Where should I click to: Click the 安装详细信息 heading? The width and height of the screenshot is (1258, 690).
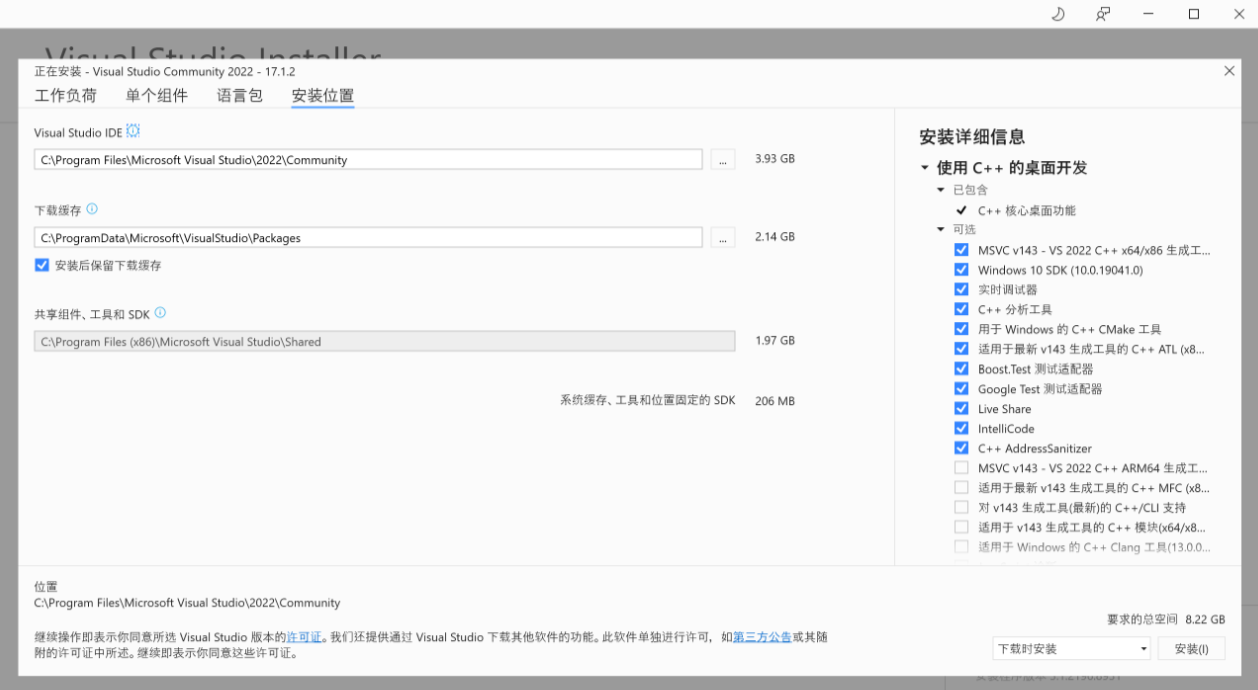pos(972,138)
